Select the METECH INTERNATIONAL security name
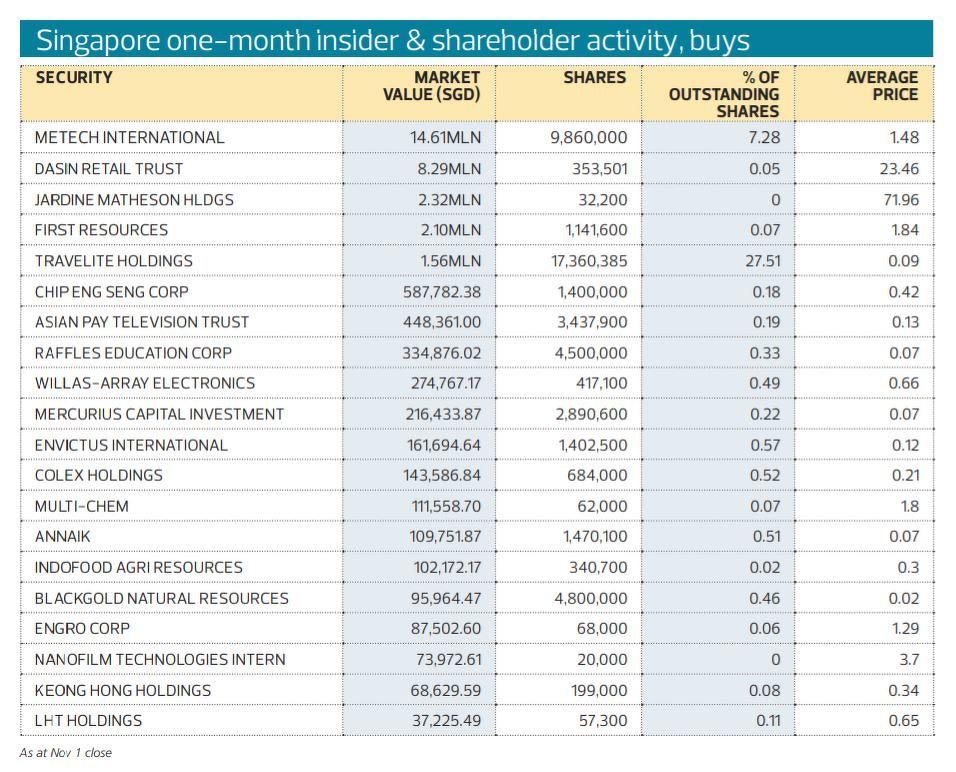The image size is (956, 772). pyautogui.click(x=130, y=138)
